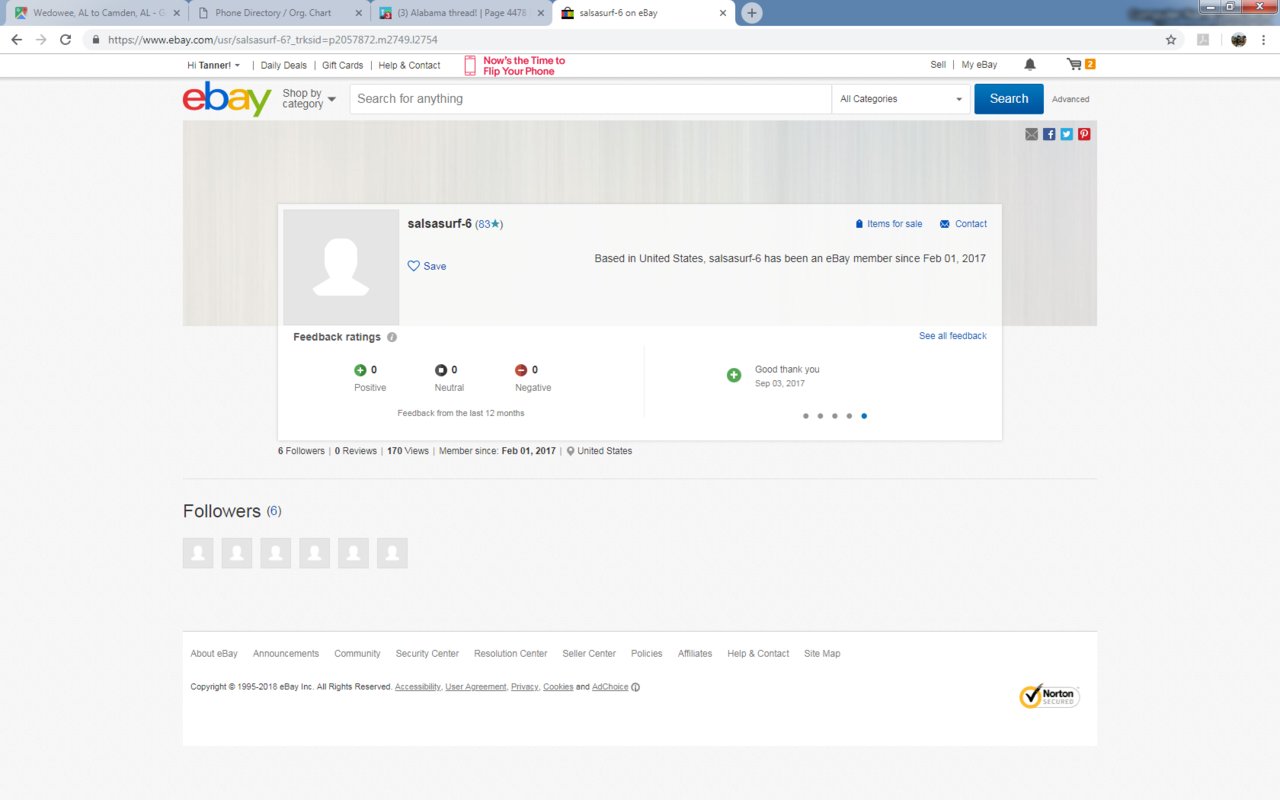Open About eBay footer link
This screenshot has width=1280, height=800.
coord(214,654)
